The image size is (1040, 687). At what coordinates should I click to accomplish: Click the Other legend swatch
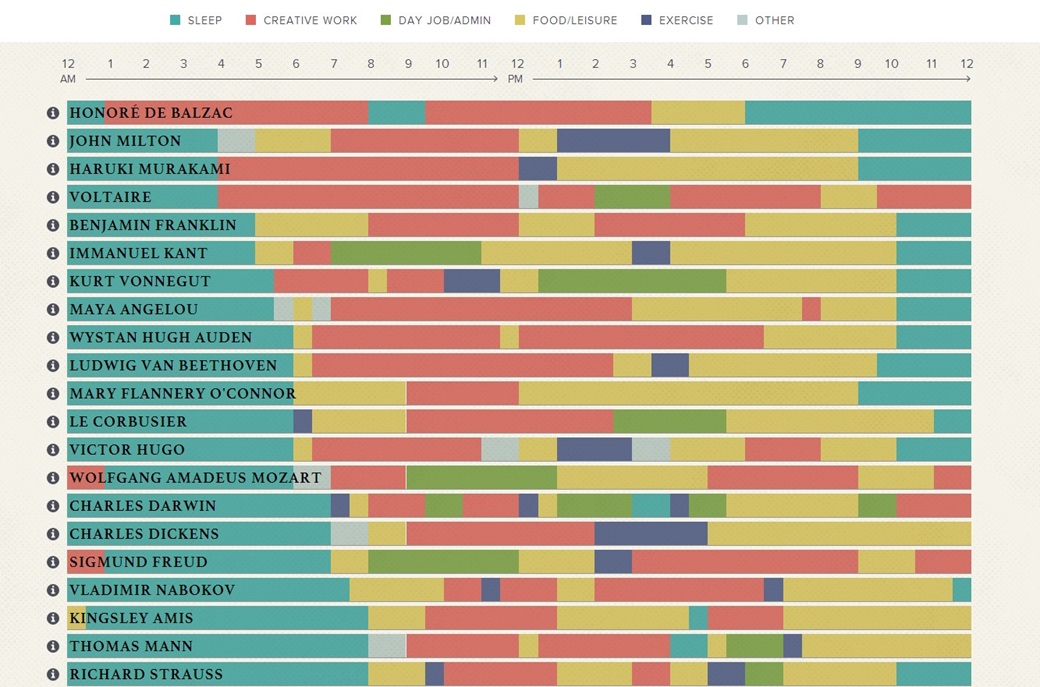tap(742, 20)
